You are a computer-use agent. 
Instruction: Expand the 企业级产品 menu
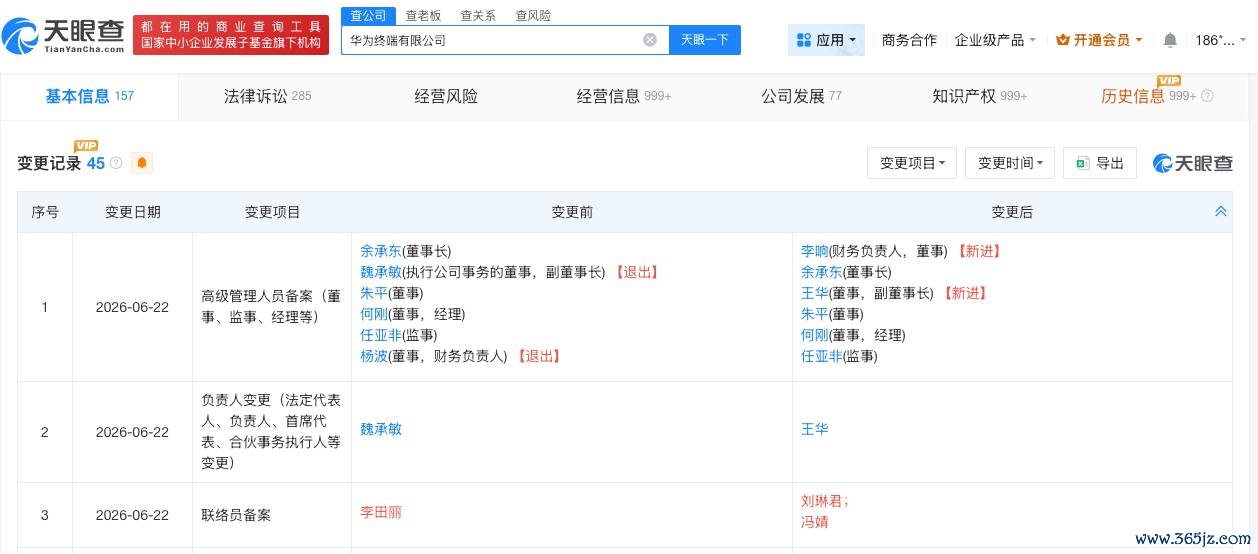tap(995, 40)
